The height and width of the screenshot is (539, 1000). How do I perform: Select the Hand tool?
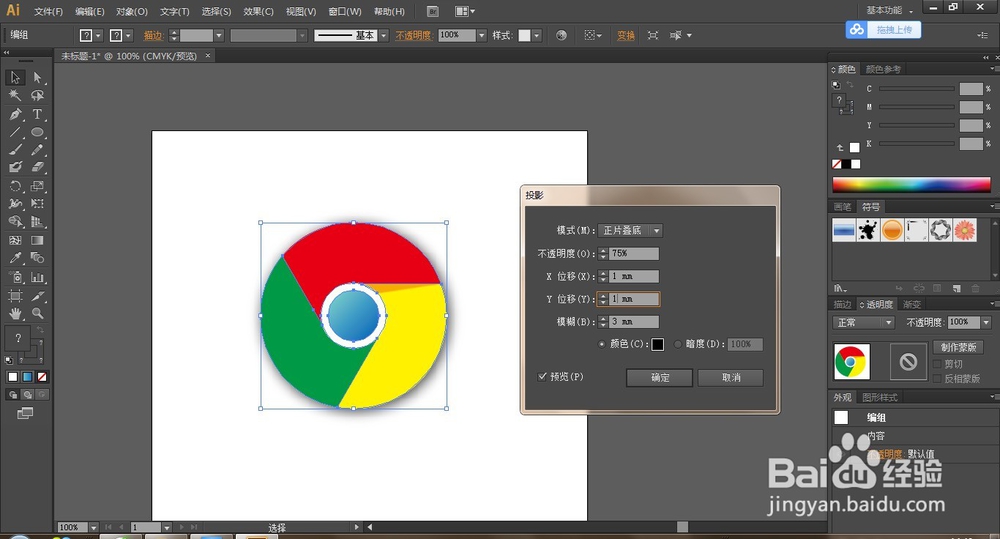tap(15, 314)
